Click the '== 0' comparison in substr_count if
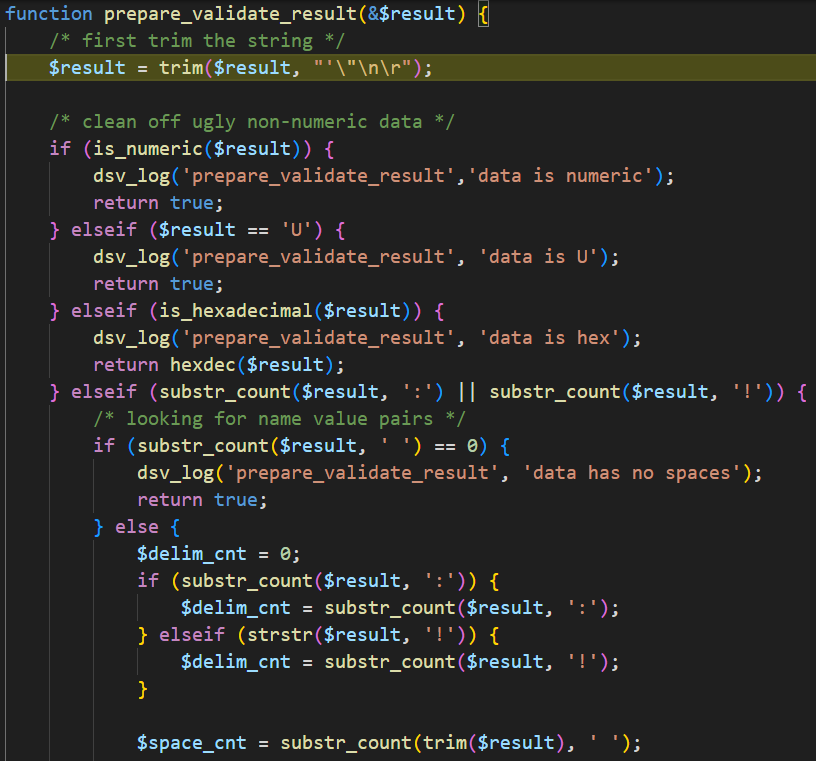The image size is (816, 761). [x=455, y=446]
